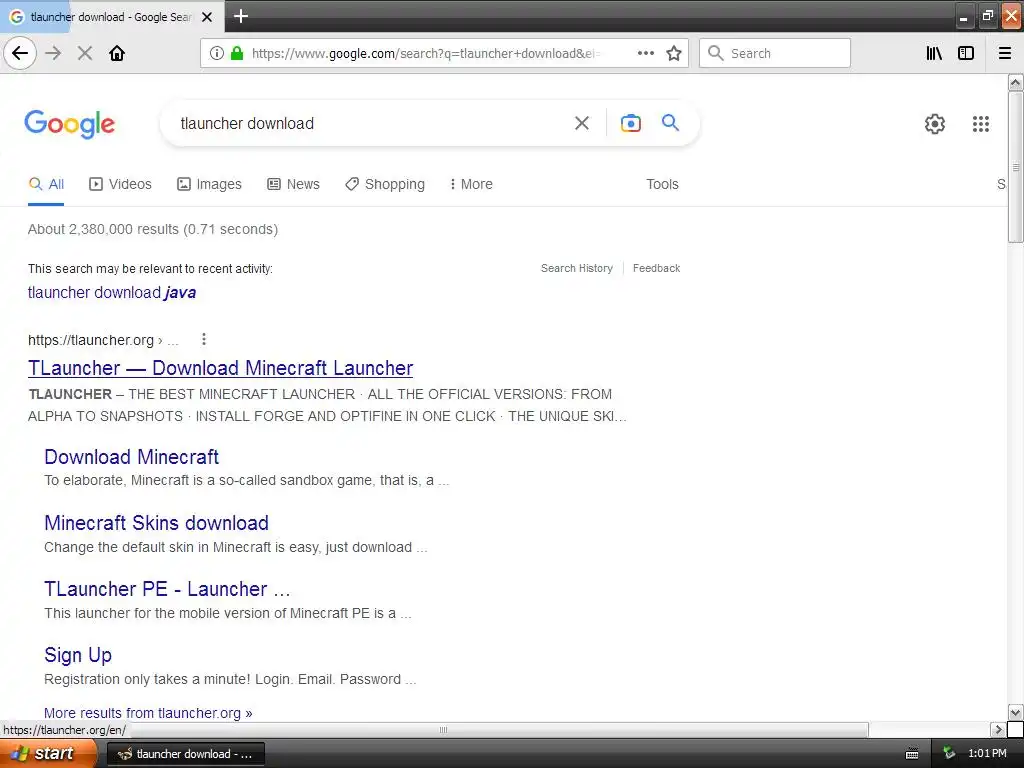Click the About 2,380,000 results text
The width and height of the screenshot is (1024, 768).
[x=153, y=229]
